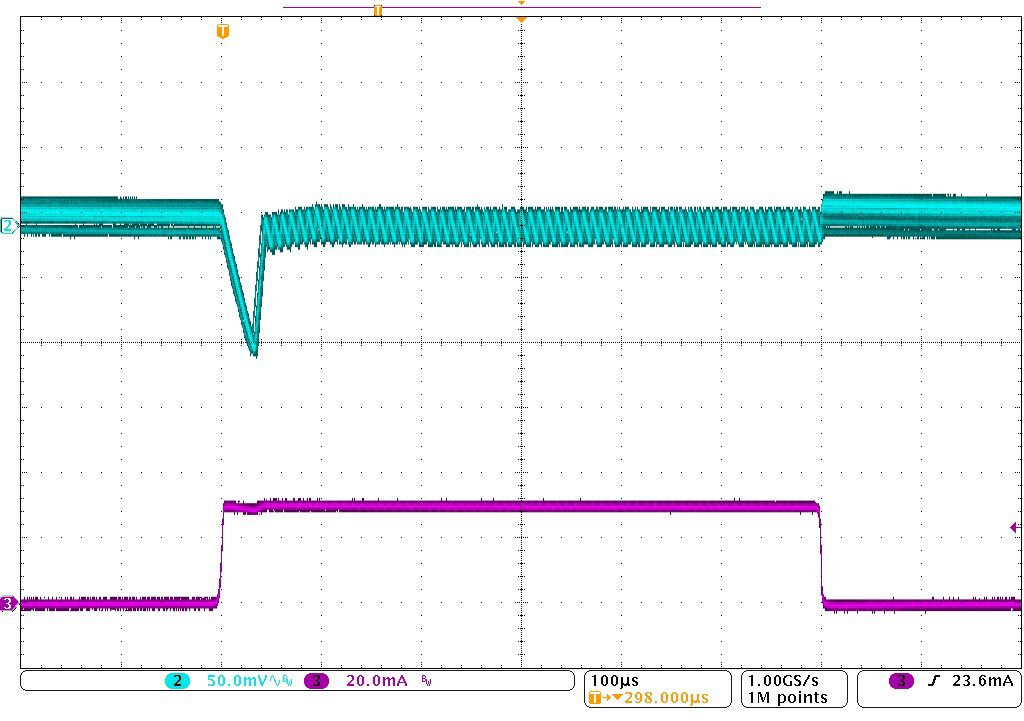Click the 1M points record length readout
Image resolution: width=1024 pixels, height=721 pixels.
click(x=787, y=697)
